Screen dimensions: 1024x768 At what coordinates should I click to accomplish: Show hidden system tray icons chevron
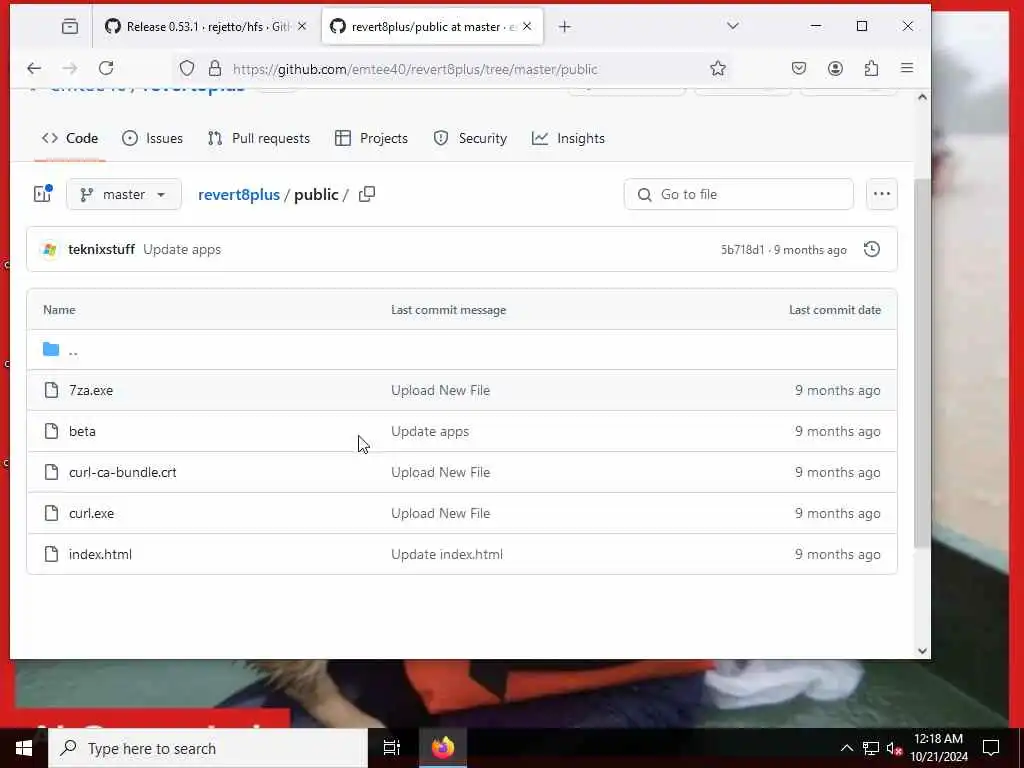pos(846,748)
